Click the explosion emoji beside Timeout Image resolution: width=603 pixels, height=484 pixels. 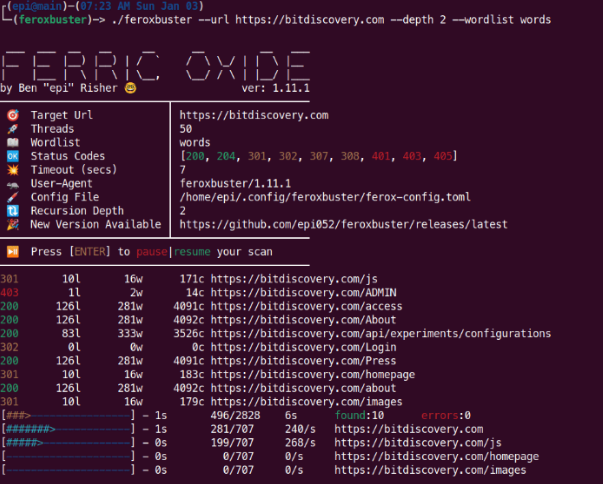click(x=13, y=170)
